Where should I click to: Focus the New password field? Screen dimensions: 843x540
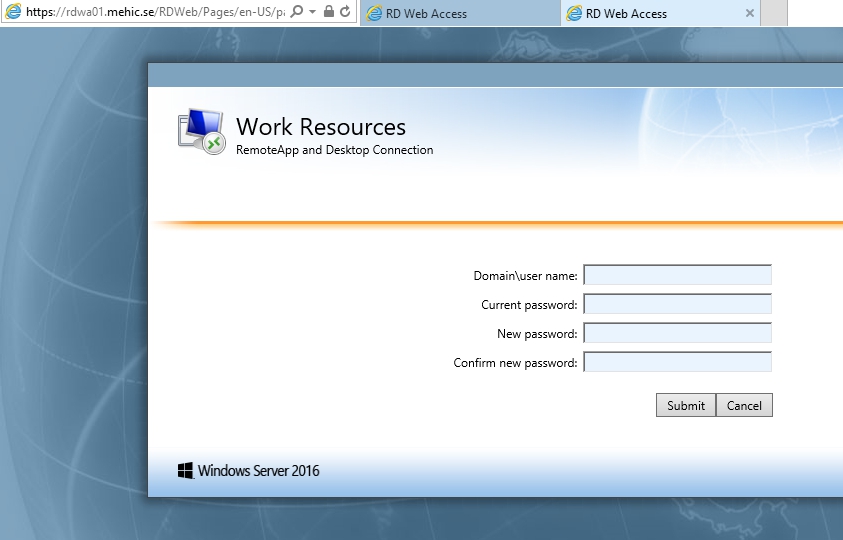pyautogui.click(x=677, y=333)
